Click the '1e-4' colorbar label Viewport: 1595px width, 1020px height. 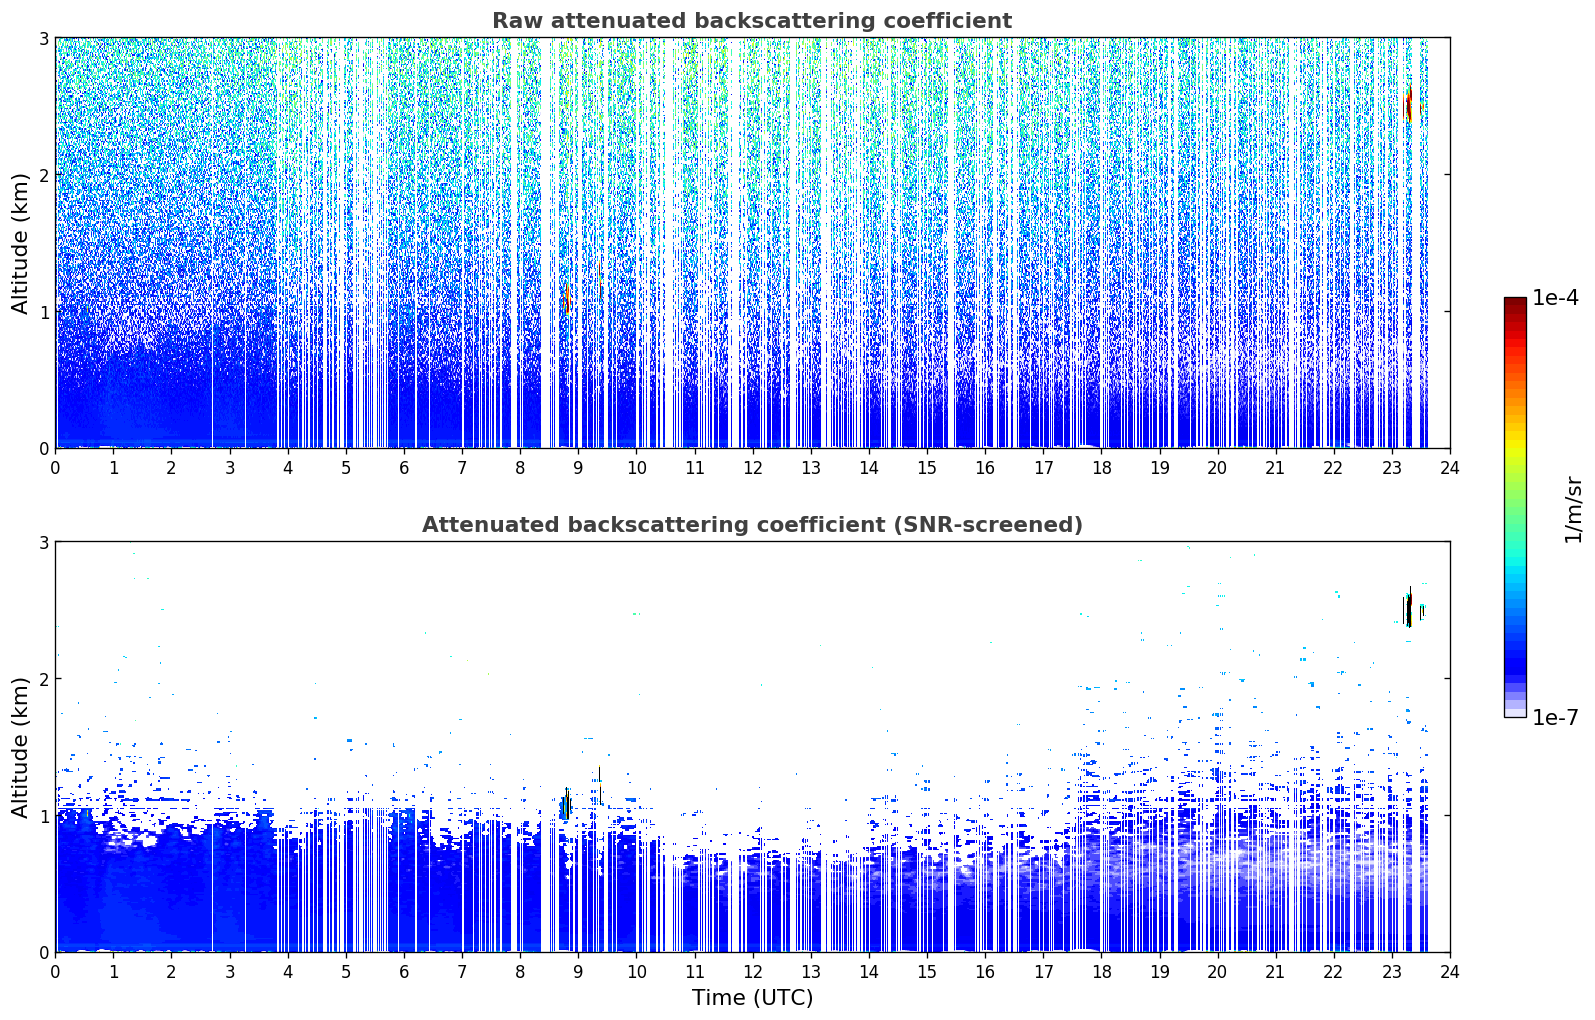click(x=1555, y=298)
